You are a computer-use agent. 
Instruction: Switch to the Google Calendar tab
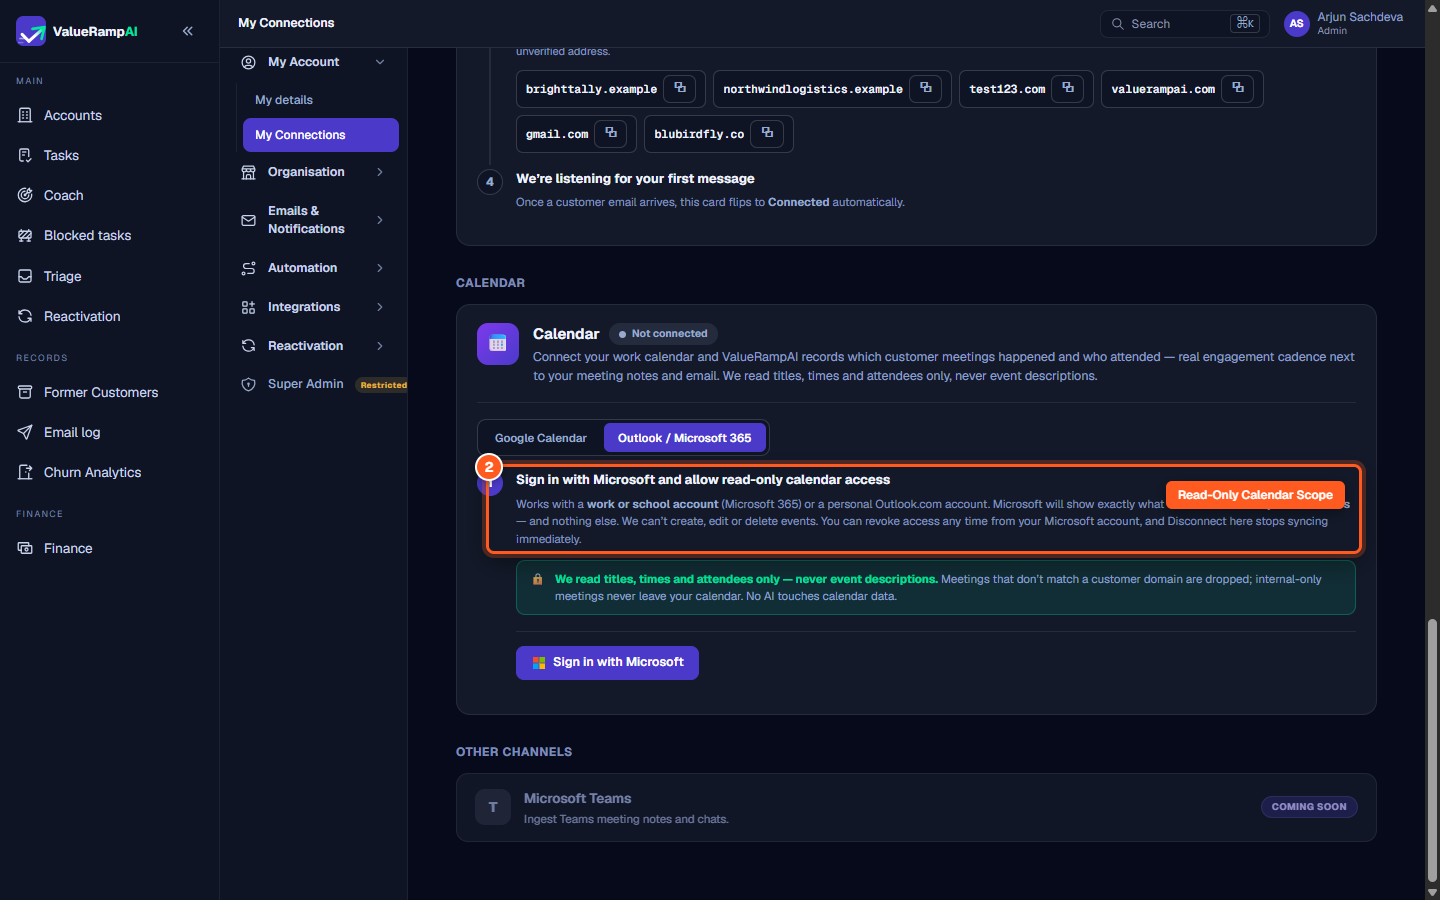(541, 438)
